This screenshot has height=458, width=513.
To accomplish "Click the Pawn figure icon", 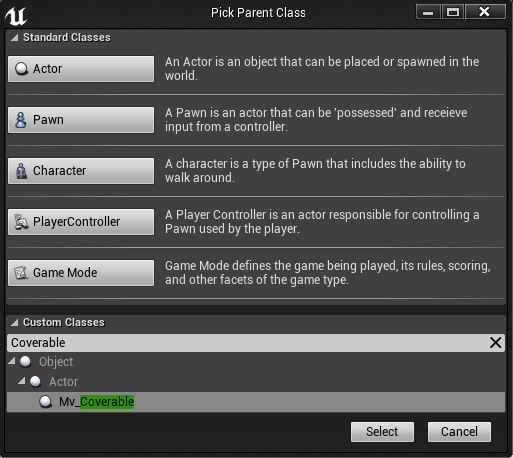I will tap(21, 120).
